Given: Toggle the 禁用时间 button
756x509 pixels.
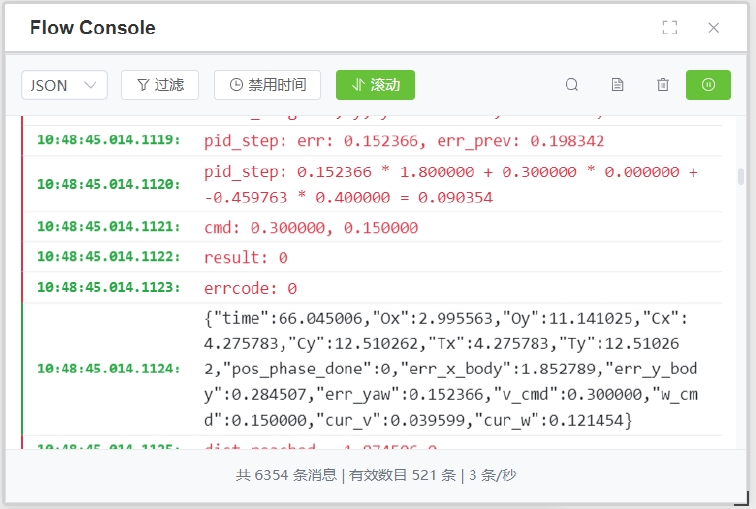Looking at the screenshot, I should pos(268,85).
